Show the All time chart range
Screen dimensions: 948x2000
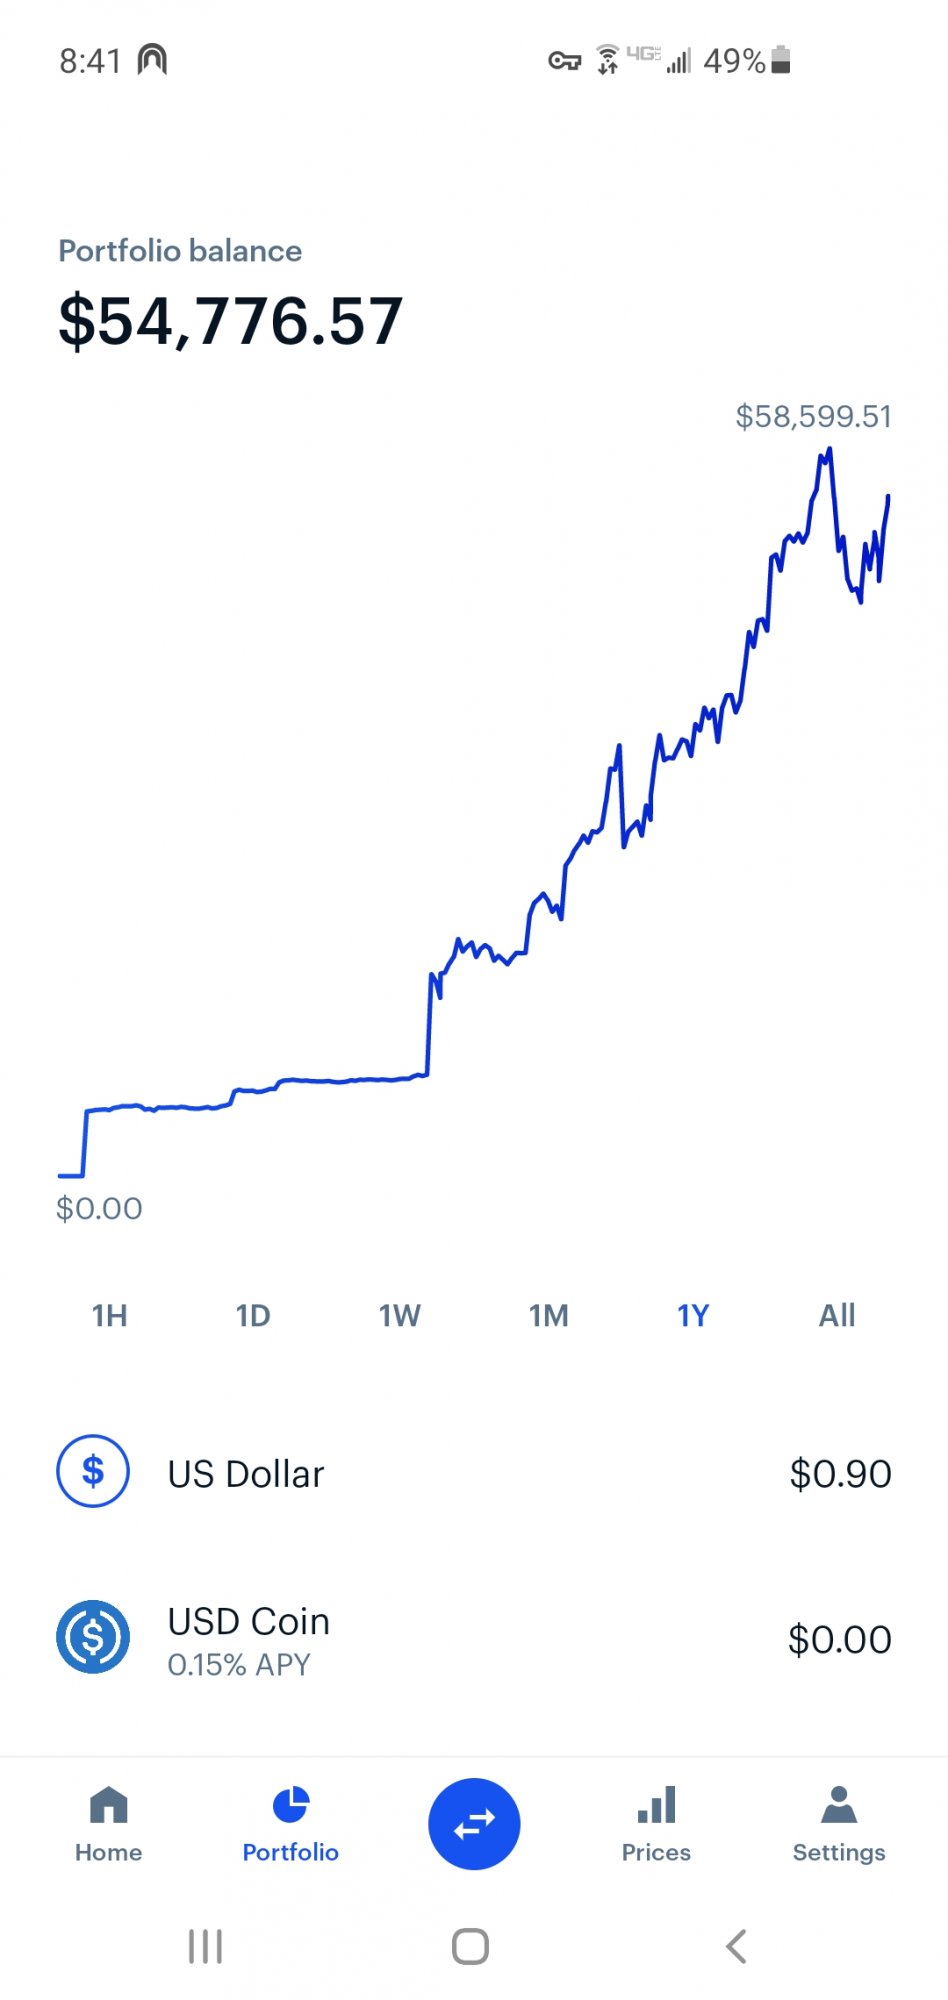(x=837, y=1315)
